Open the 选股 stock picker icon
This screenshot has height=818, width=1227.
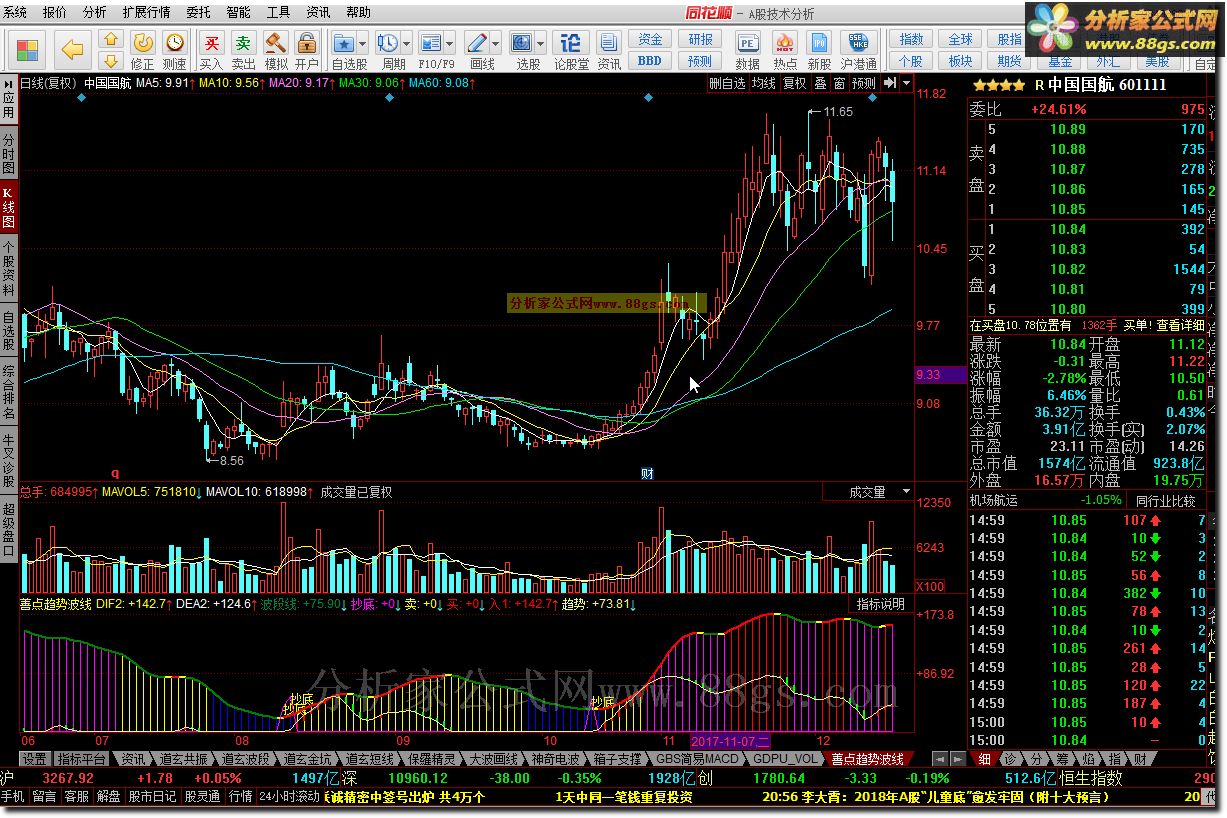coord(522,43)
